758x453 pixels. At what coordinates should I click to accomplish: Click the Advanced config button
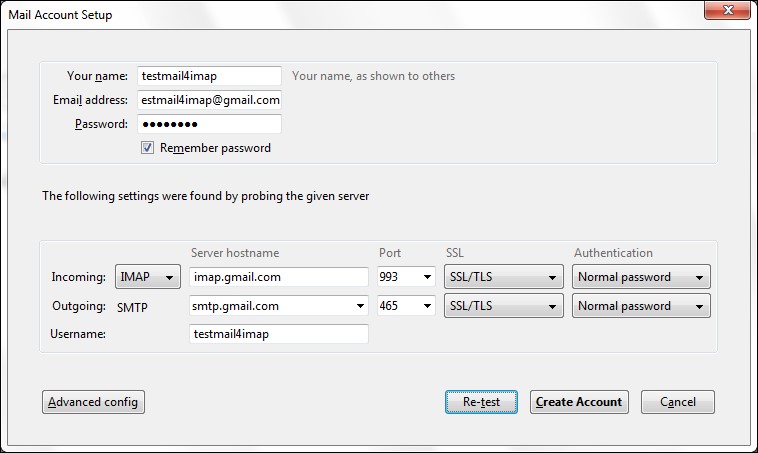(x=93, y=402)
